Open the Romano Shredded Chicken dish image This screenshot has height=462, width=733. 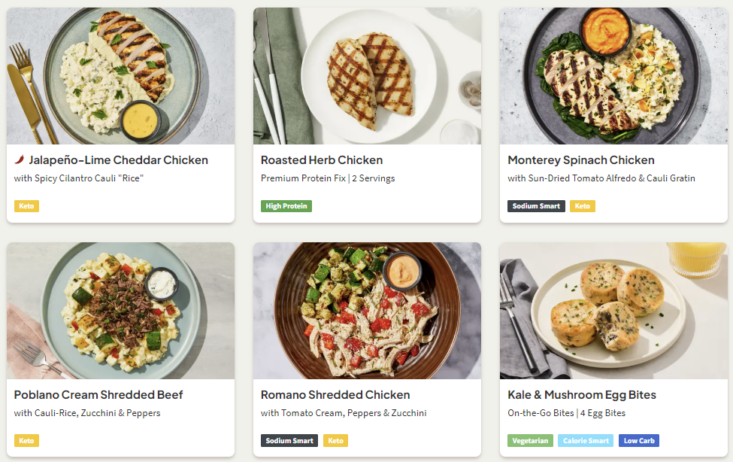pos(367,311)
